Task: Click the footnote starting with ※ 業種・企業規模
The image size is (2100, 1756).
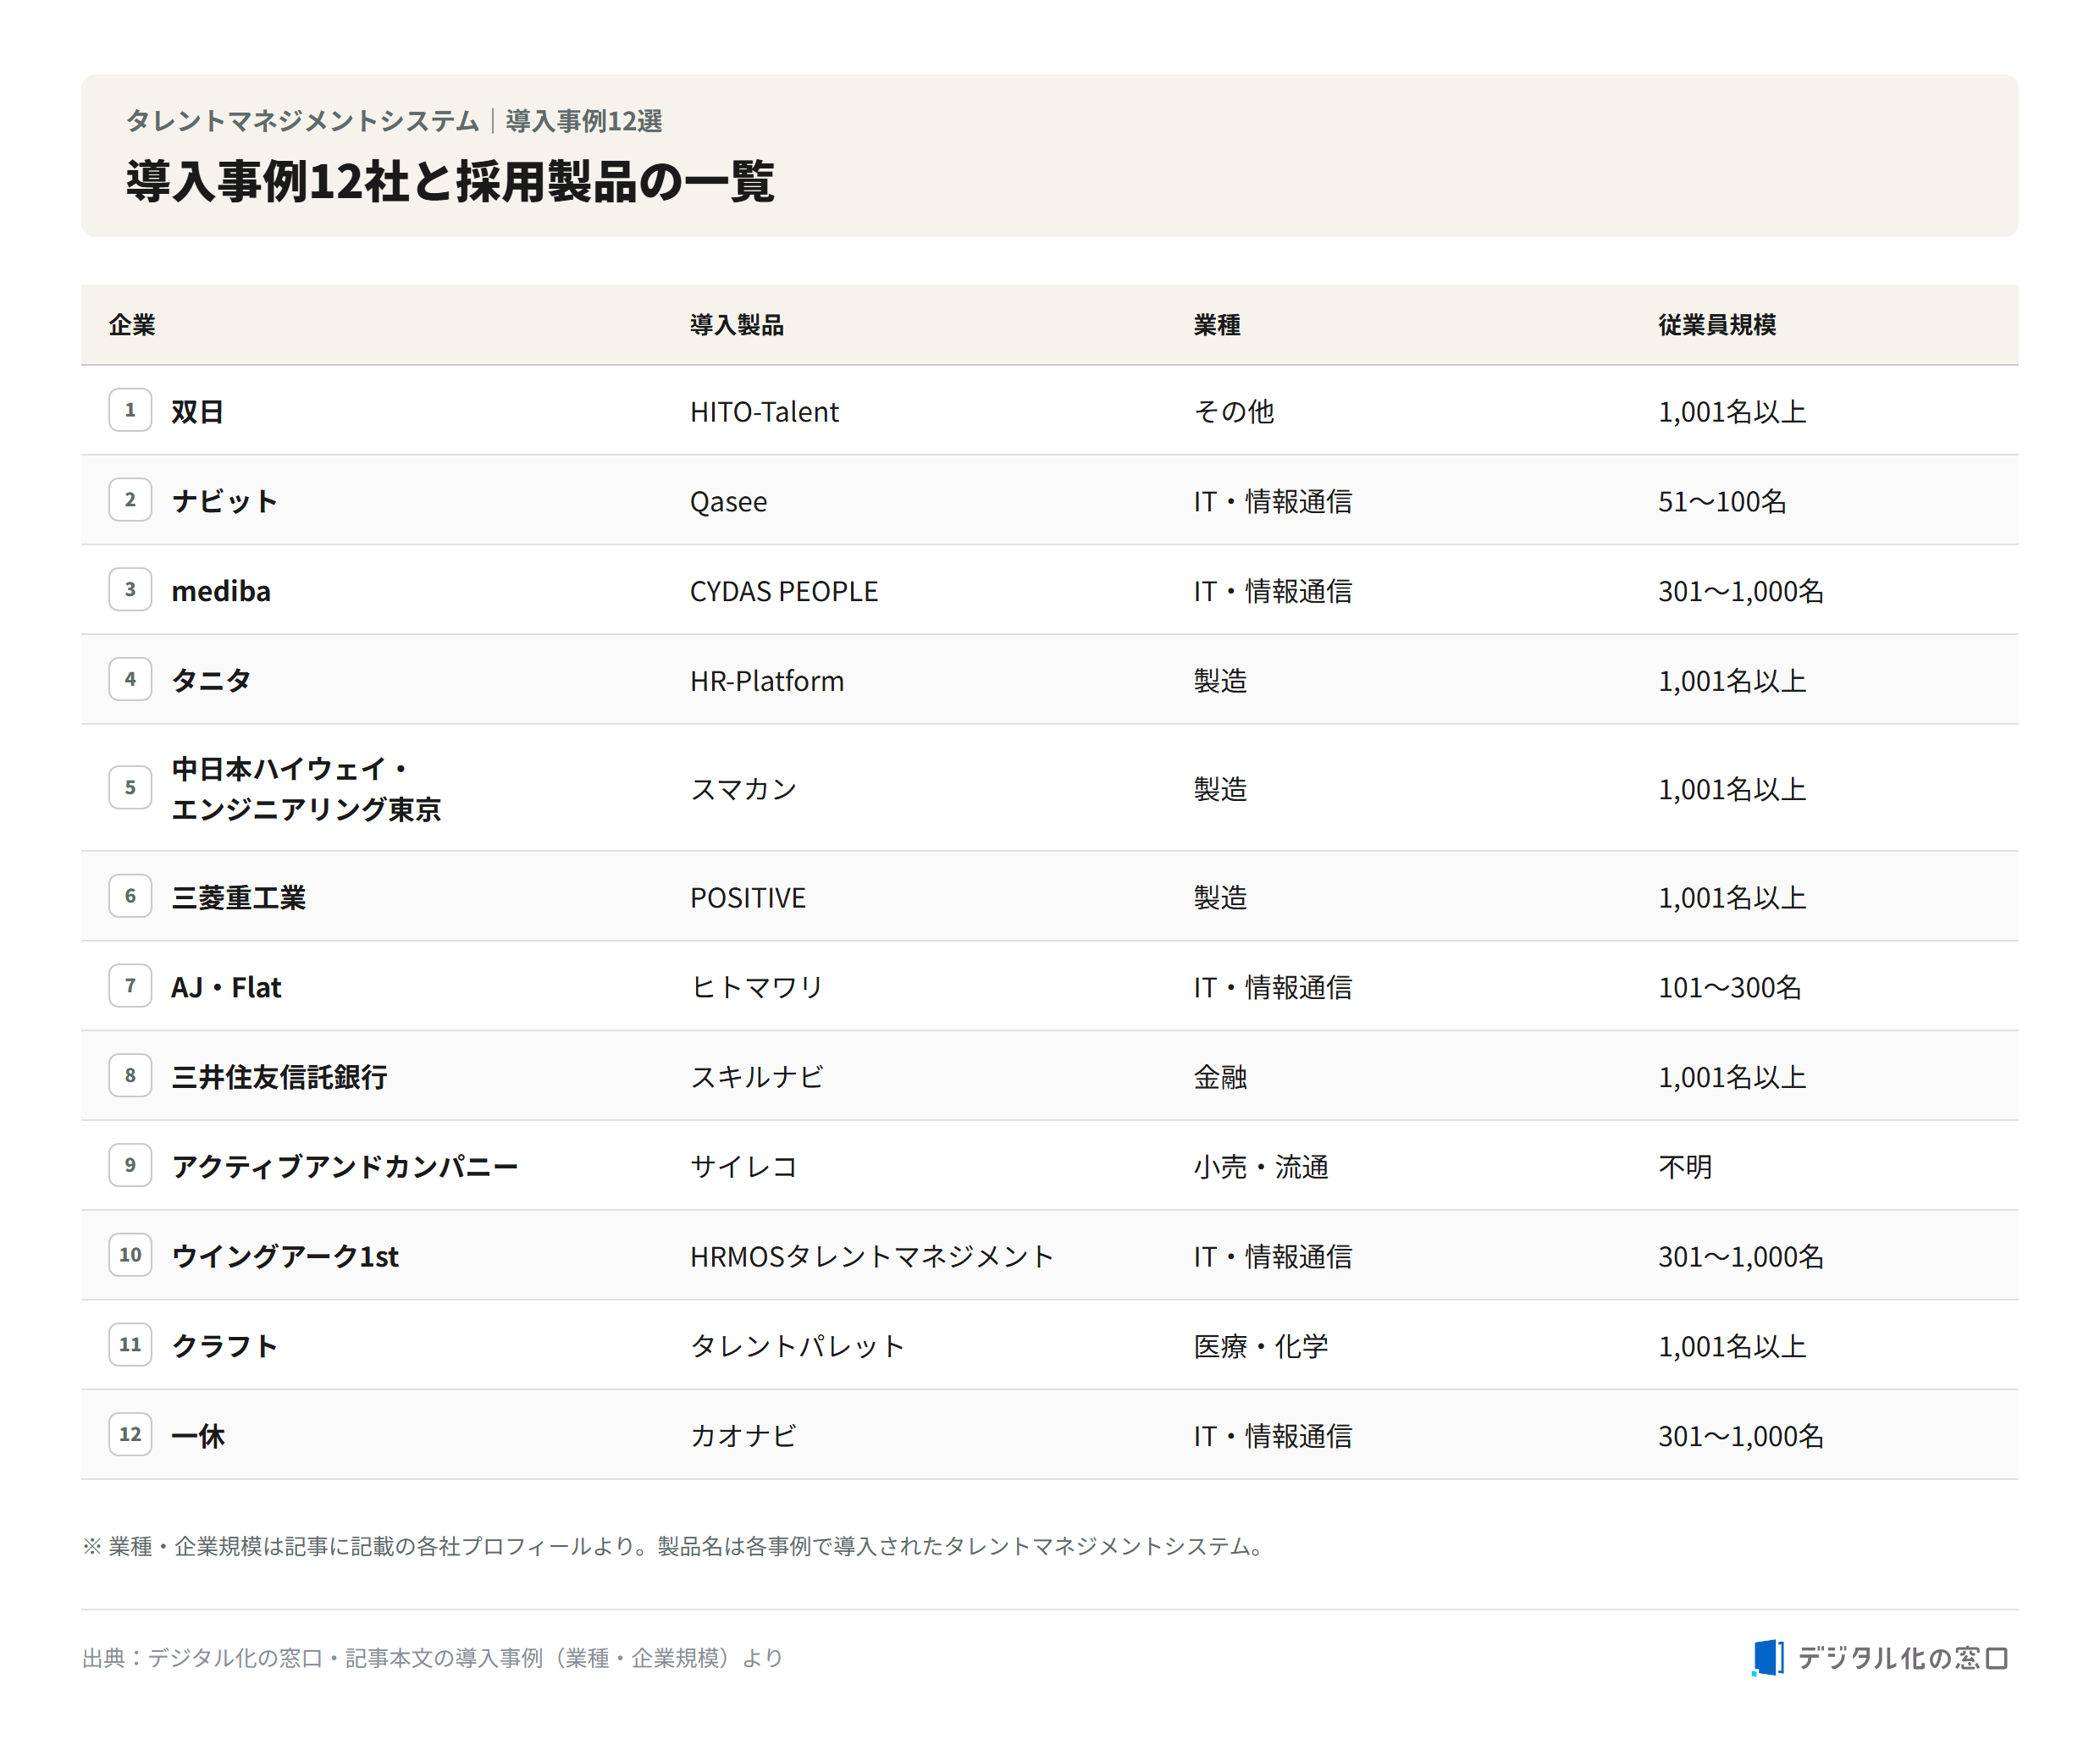Action: [x=675, y=1546]
